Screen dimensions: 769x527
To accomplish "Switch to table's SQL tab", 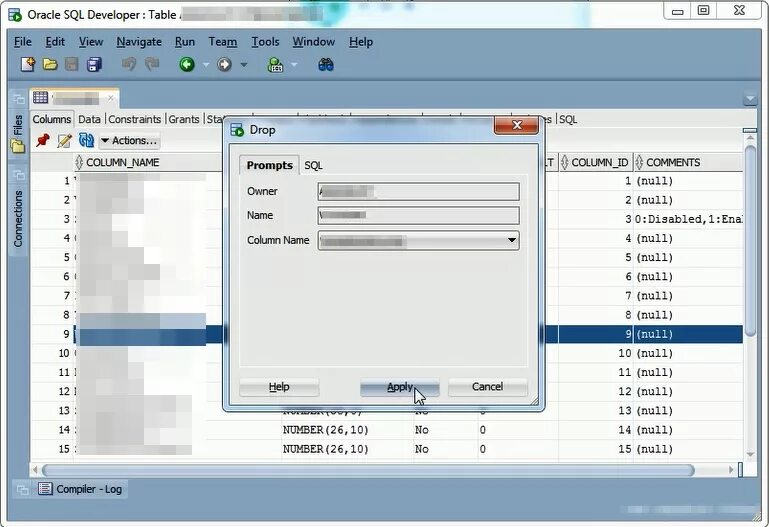I will pos(568,119).
